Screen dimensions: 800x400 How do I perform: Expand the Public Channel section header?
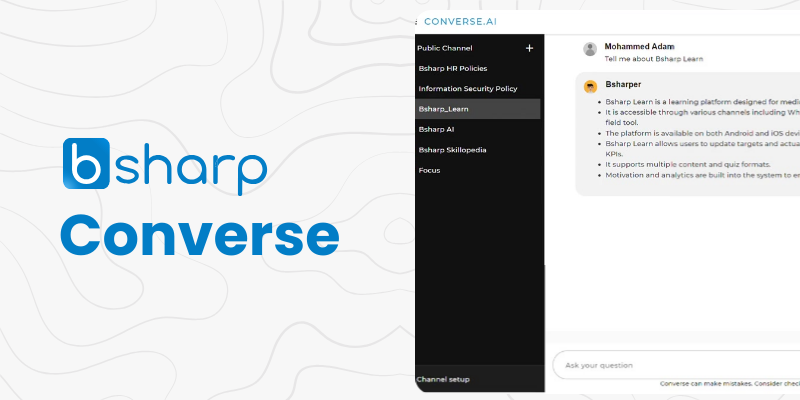445,48
